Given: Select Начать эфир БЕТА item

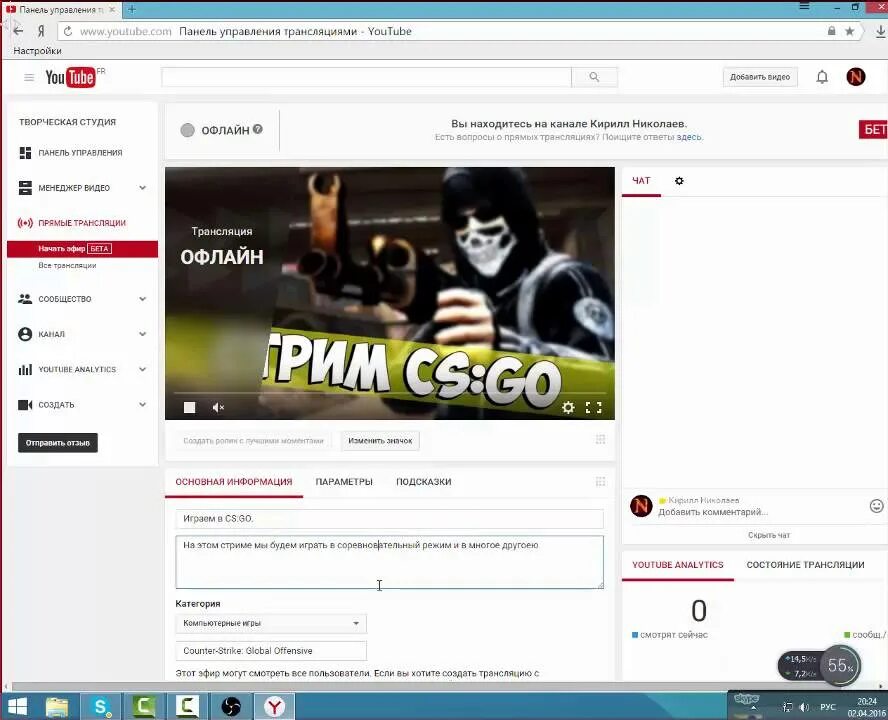Looking at the screenshot, I should coord(82,249).
